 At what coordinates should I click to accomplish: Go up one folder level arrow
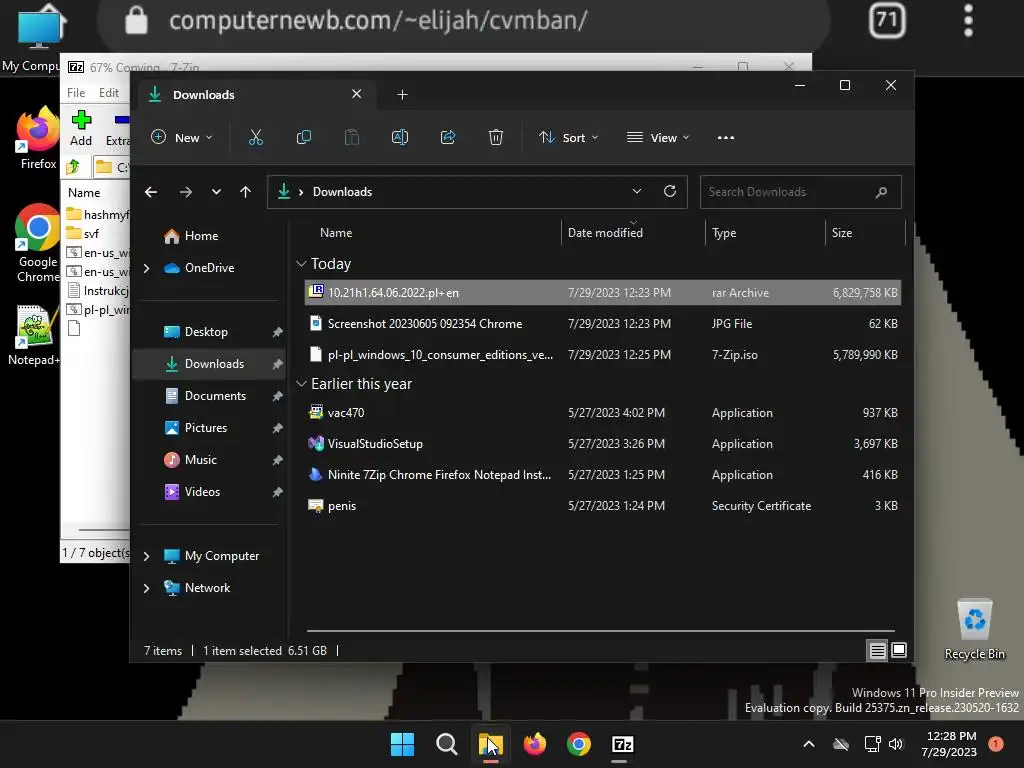(x=245, y=192)
